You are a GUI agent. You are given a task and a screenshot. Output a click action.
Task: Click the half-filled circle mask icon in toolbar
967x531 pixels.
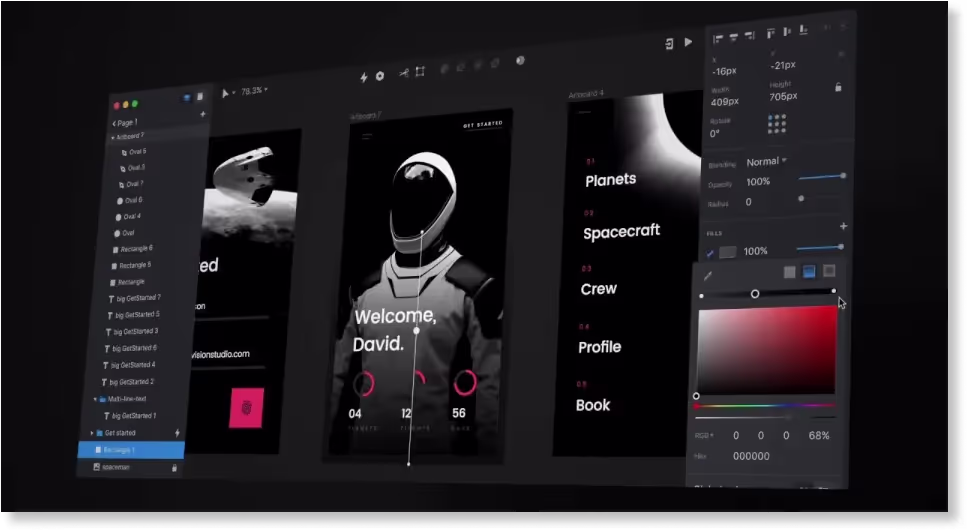tap(521, 60)
